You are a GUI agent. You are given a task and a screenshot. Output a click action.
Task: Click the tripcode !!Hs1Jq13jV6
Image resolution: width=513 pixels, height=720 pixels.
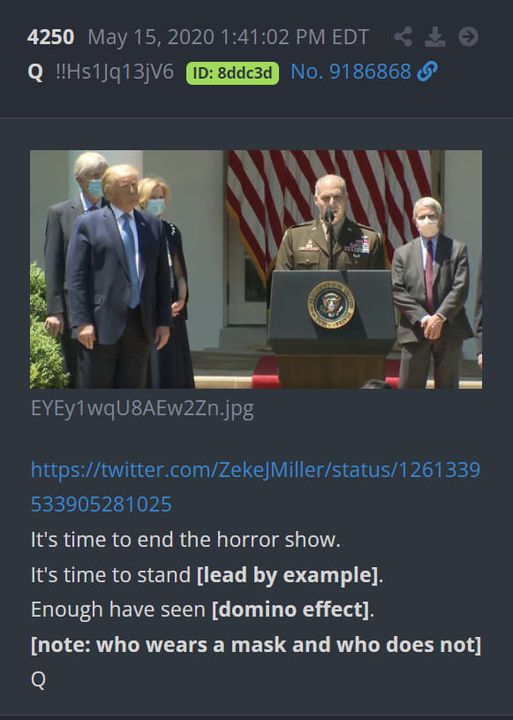[115, 72]
